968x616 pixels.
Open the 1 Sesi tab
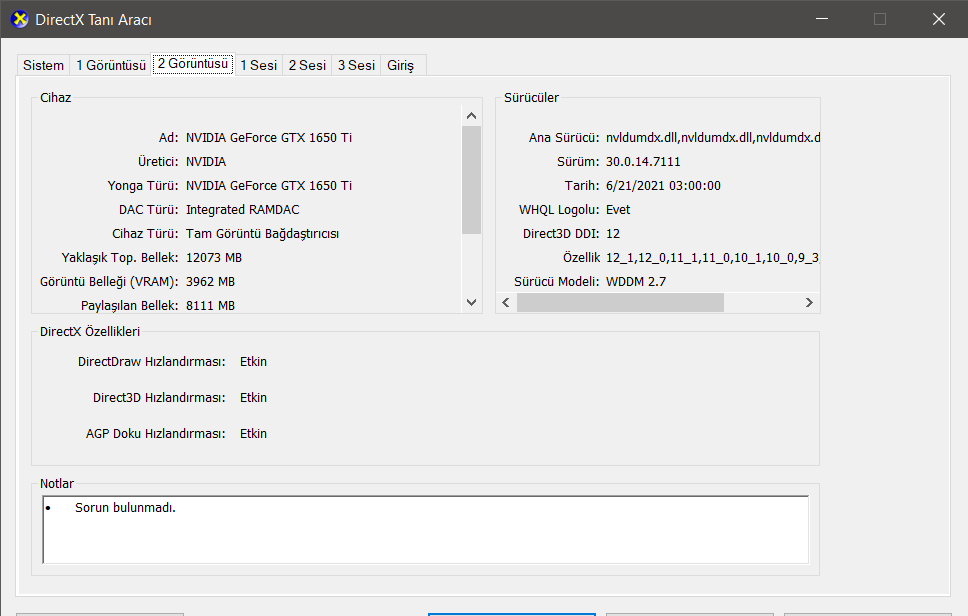(x=259, y=65)
